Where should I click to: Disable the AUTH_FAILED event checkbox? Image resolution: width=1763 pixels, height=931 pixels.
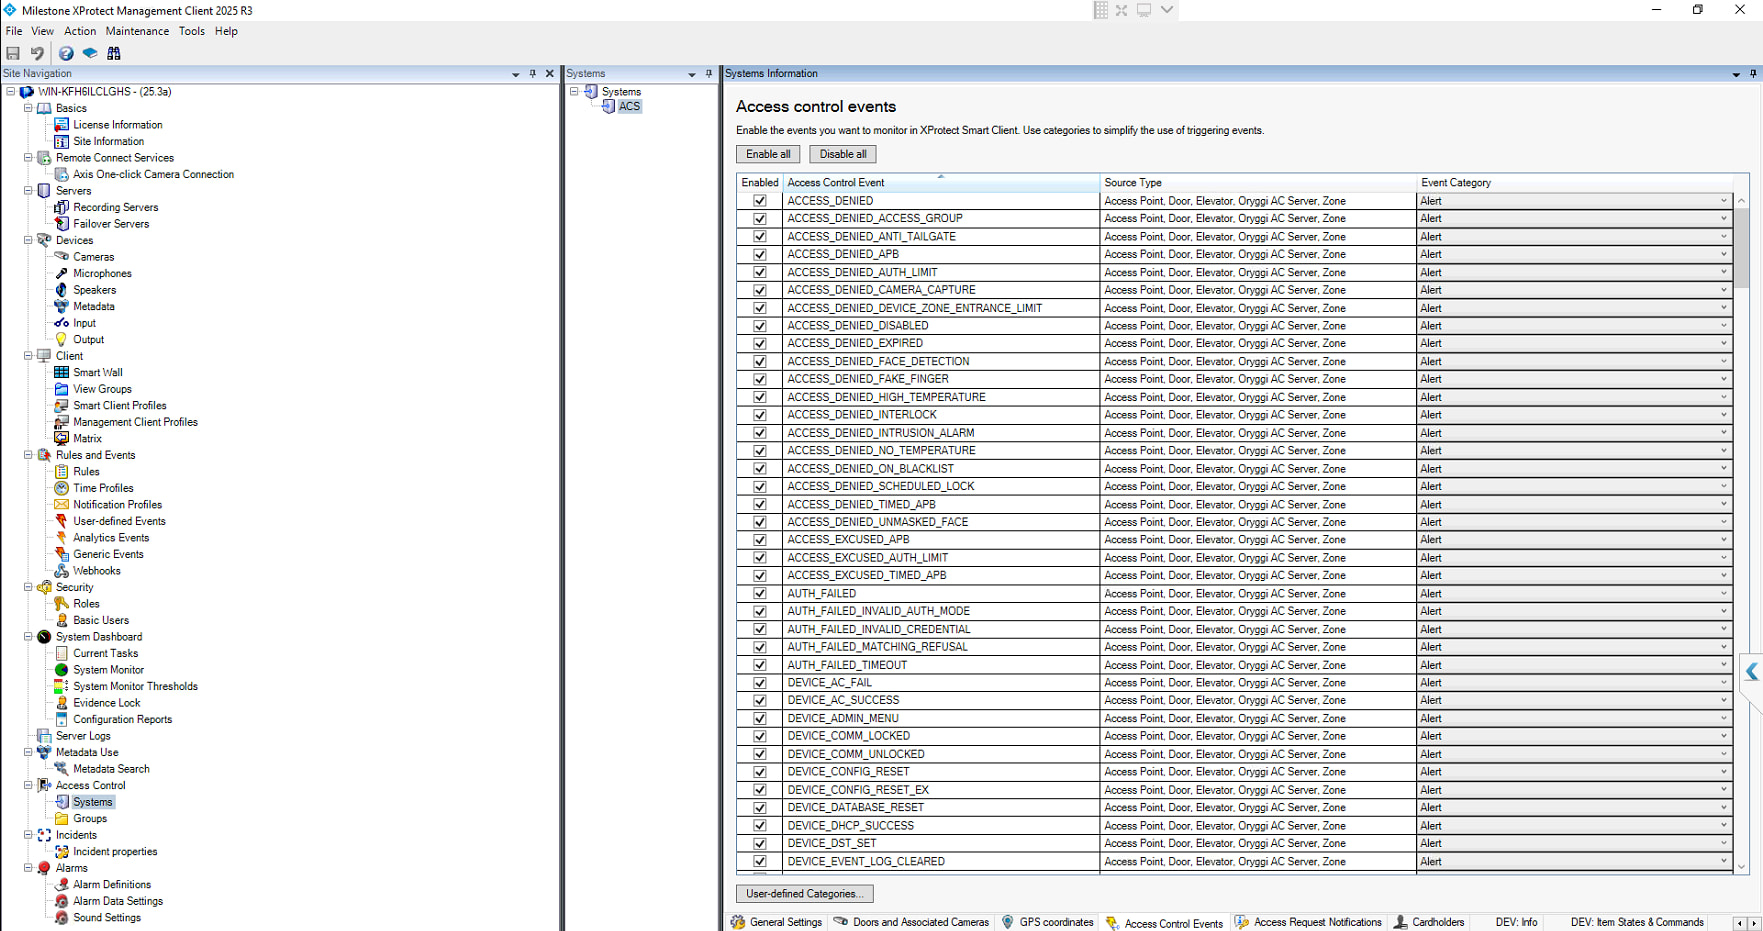point(760,594)
